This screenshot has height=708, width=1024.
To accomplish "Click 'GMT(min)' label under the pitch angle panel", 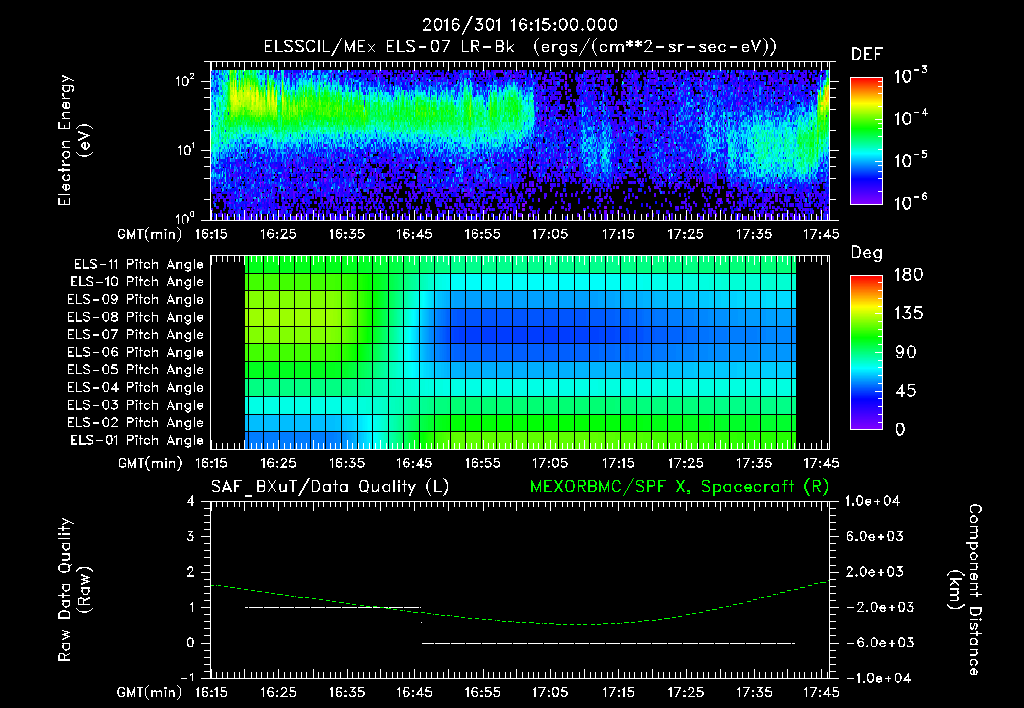I will (x=150, y=463).
